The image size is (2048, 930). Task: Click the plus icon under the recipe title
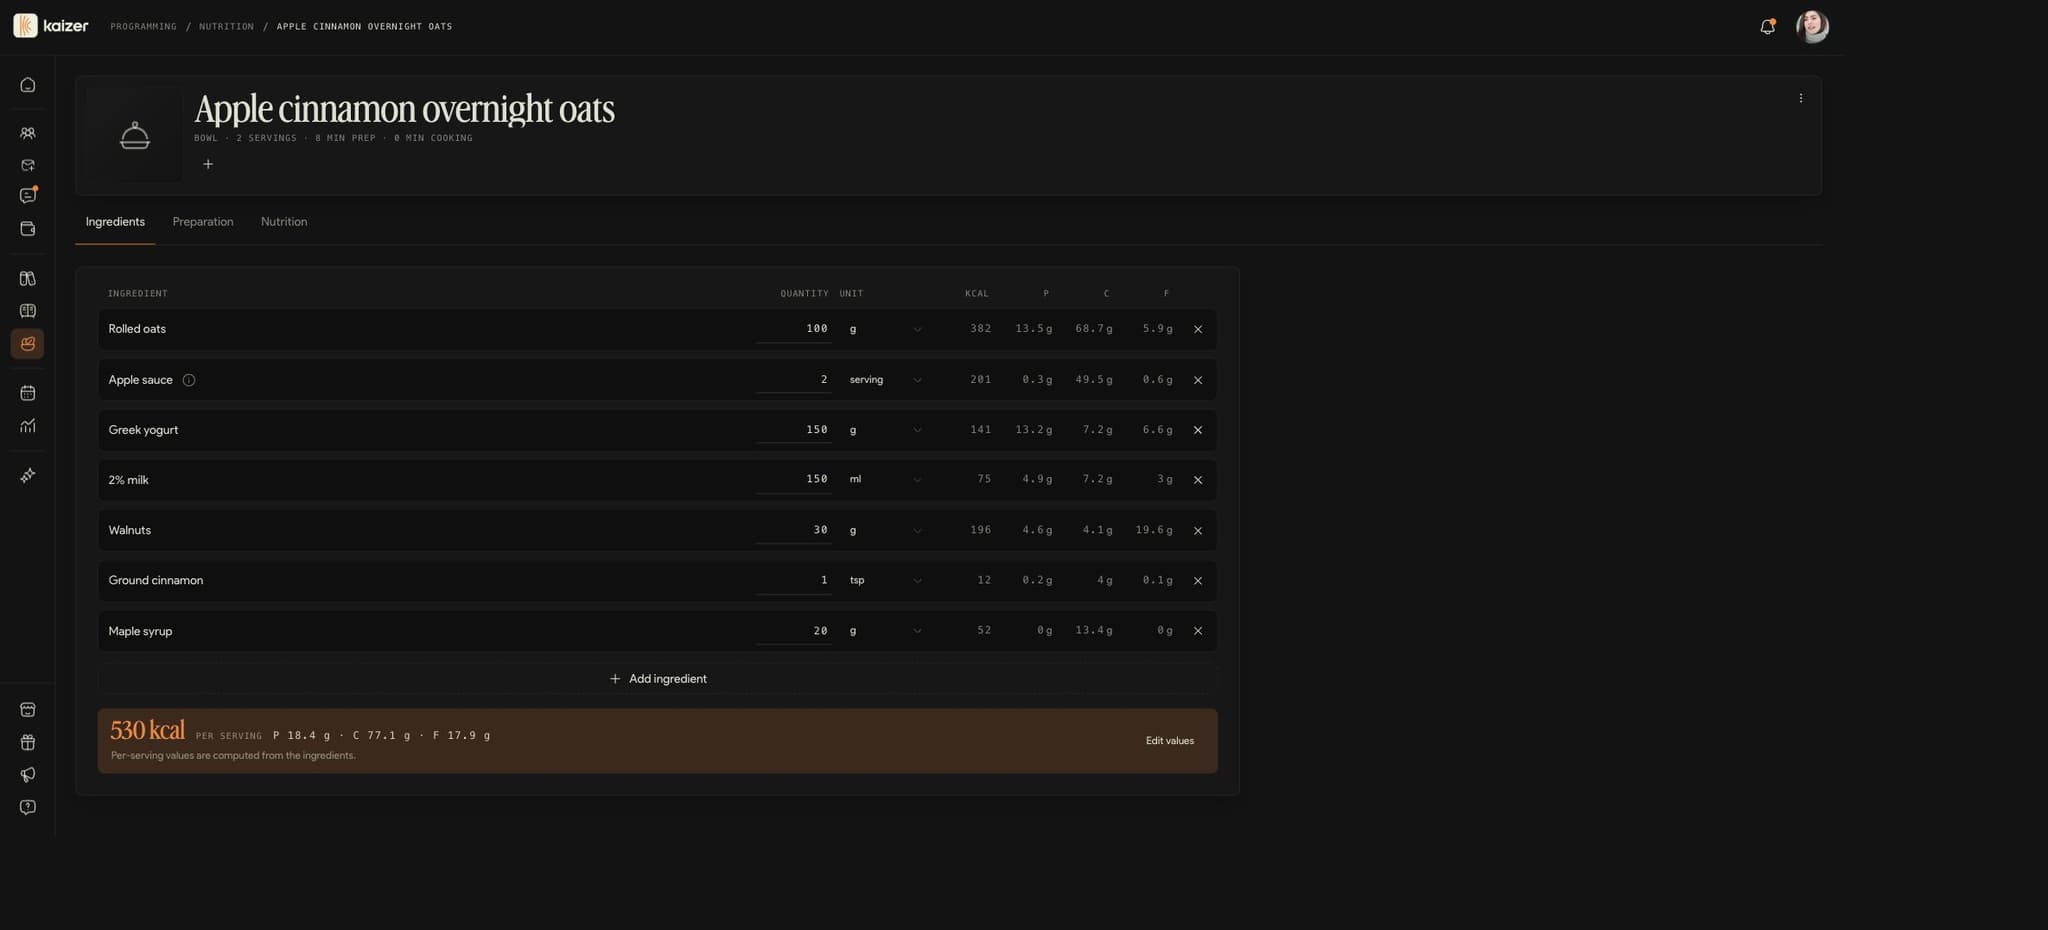click(x=208, y=164)
